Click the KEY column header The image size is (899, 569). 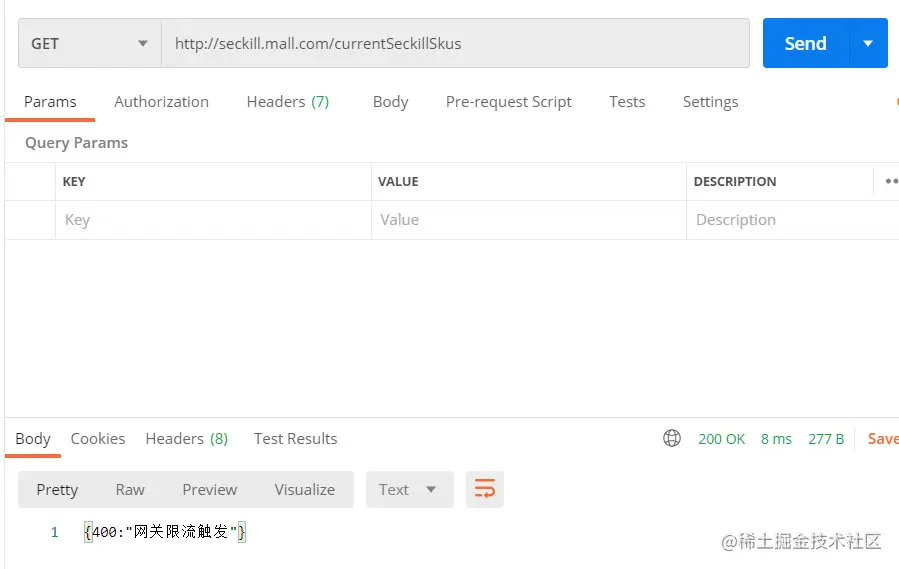[74, 182]
